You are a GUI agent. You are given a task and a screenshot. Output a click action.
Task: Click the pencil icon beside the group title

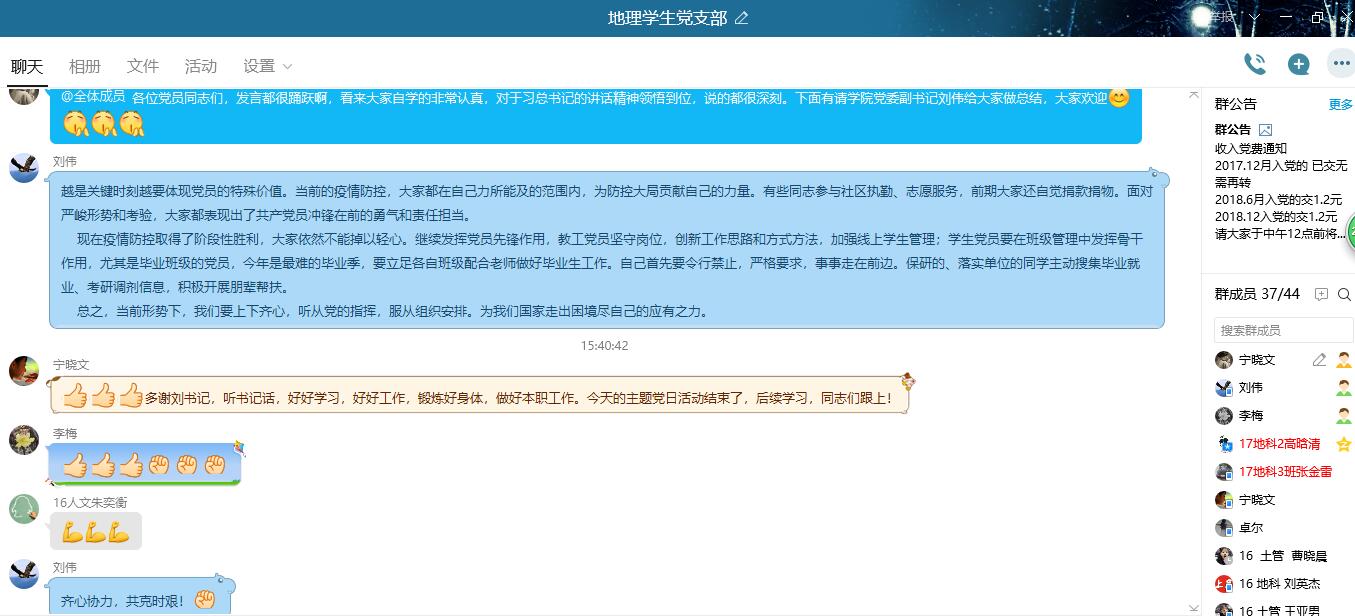(x=741, y=18)
